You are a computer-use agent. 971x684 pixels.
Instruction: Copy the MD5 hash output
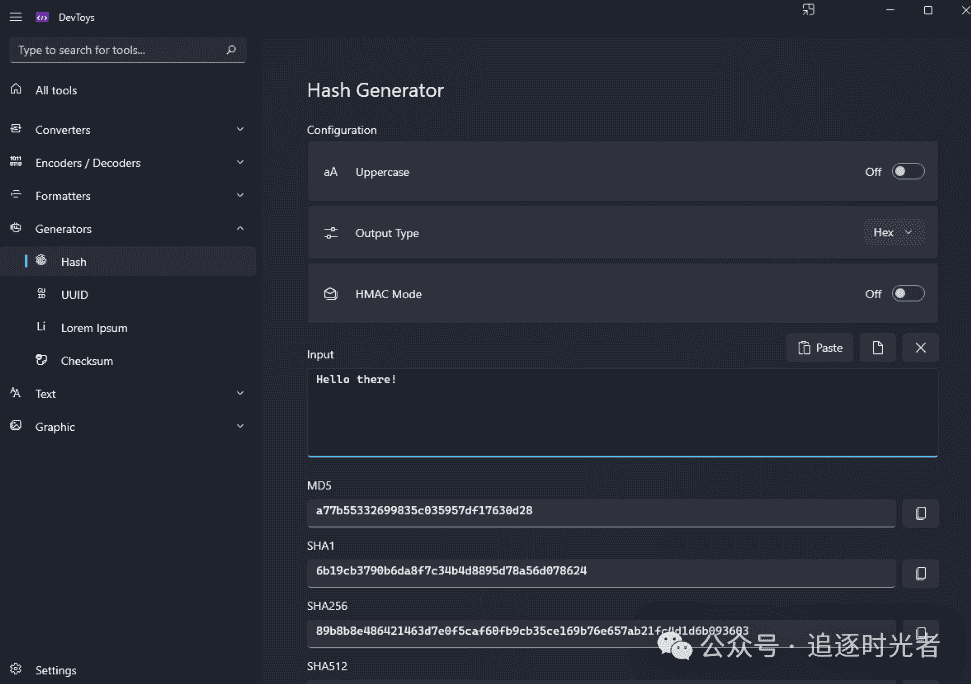(920, 513)
